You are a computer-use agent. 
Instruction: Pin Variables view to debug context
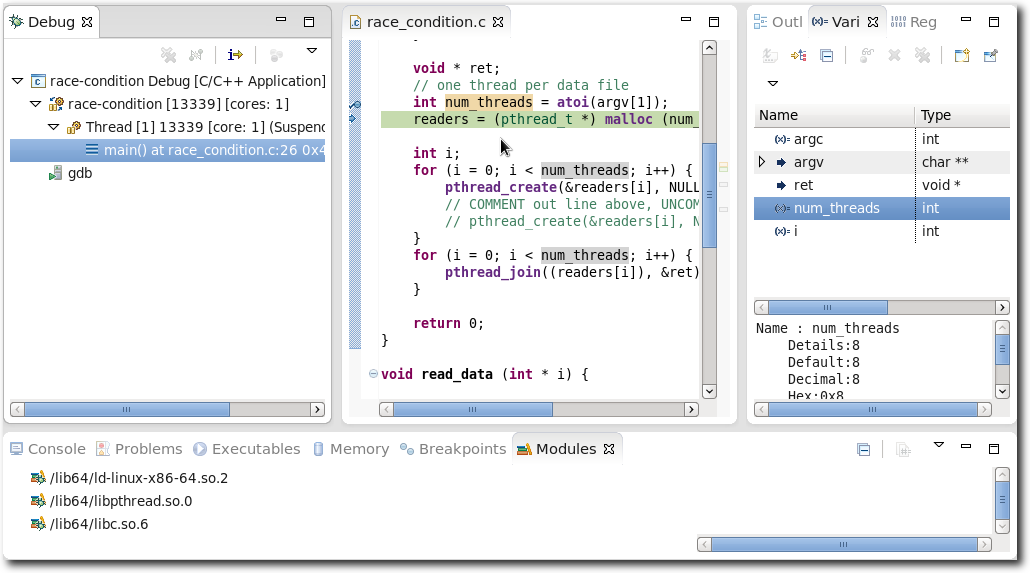[990, 55]
